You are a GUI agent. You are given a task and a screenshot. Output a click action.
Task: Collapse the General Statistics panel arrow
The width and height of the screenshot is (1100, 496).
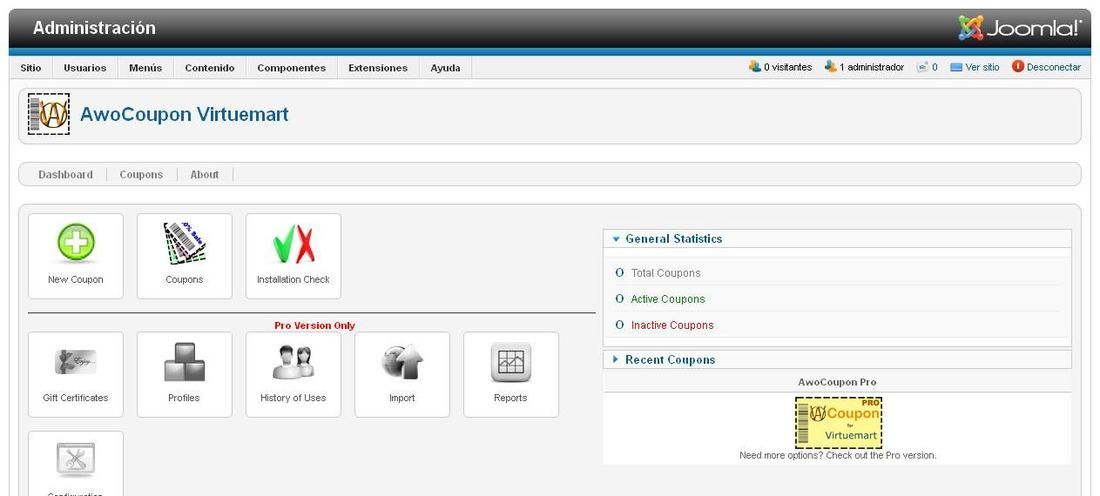coord(616,239)
